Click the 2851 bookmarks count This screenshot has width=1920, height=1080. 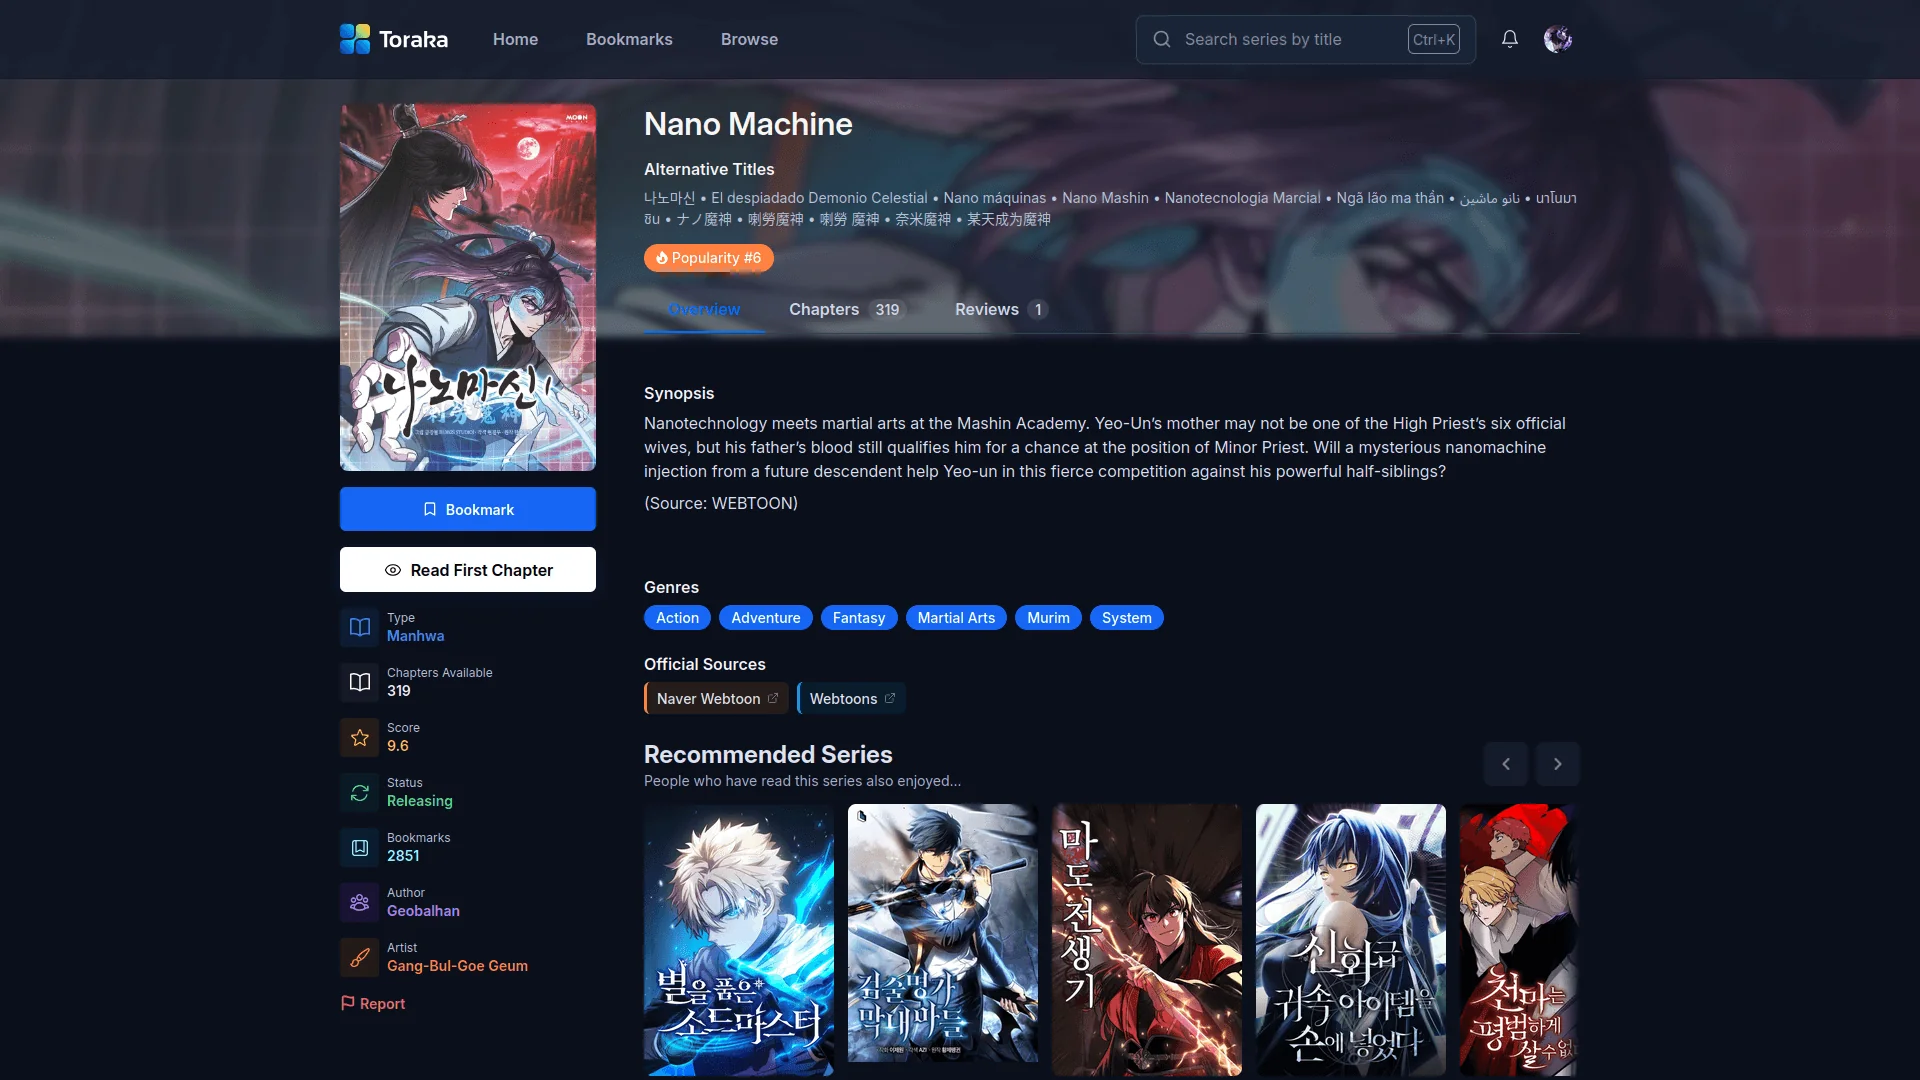click(403, 856)
